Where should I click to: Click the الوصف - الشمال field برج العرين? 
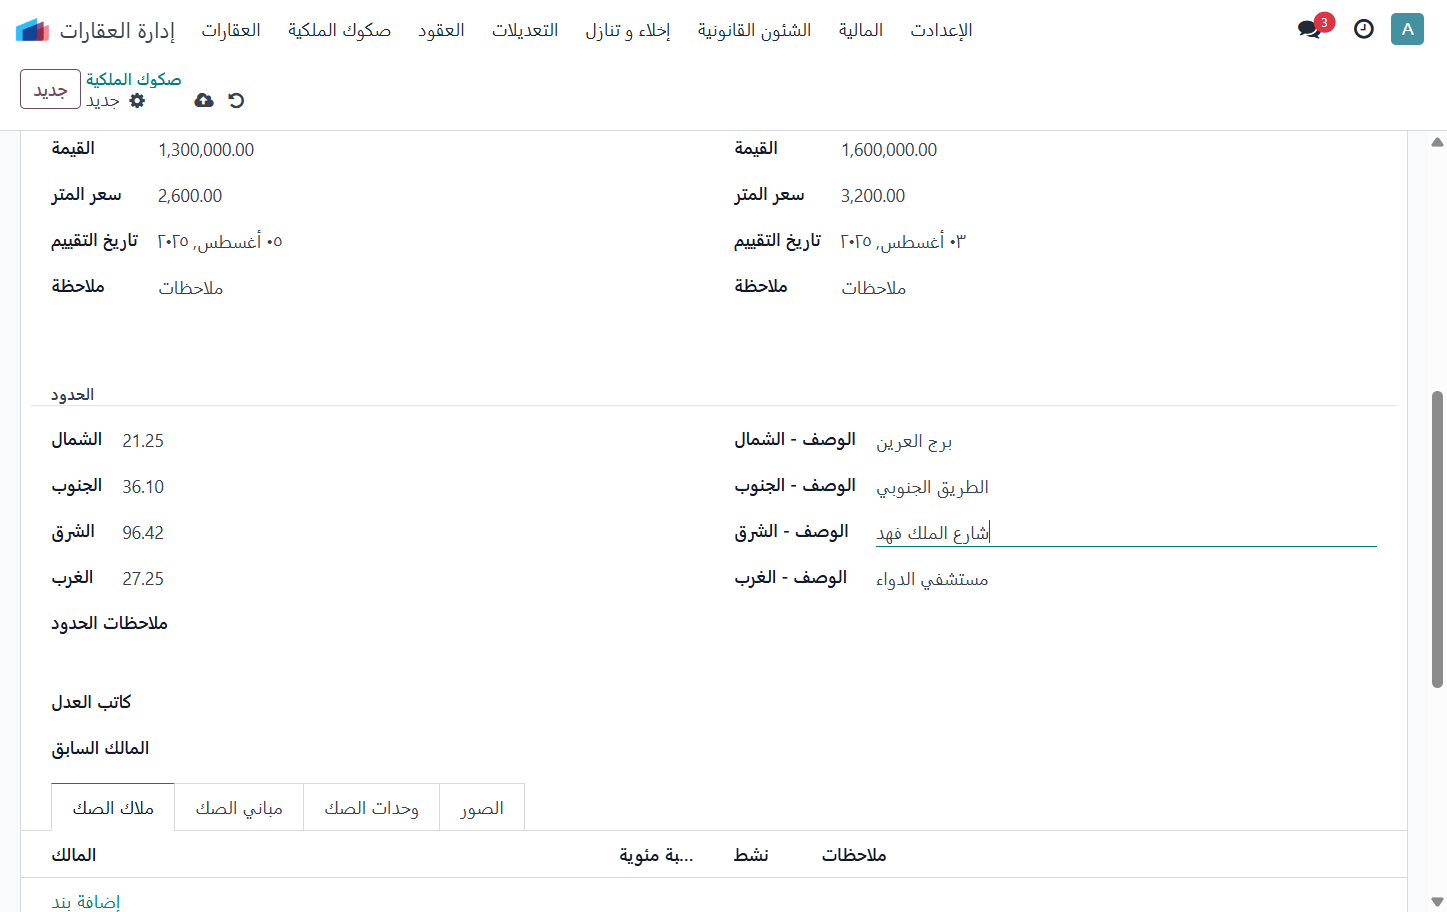point(1126,441)
